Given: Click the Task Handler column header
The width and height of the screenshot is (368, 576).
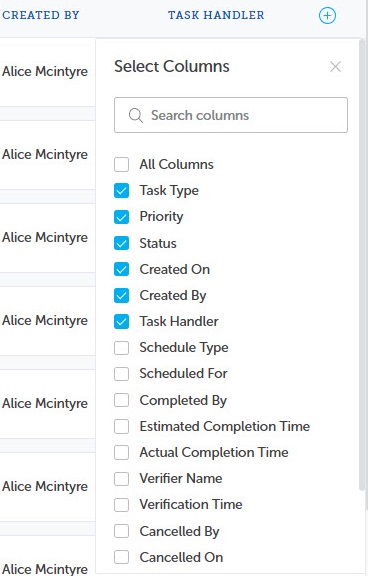Looking at the screenshot, I should 216,15.
